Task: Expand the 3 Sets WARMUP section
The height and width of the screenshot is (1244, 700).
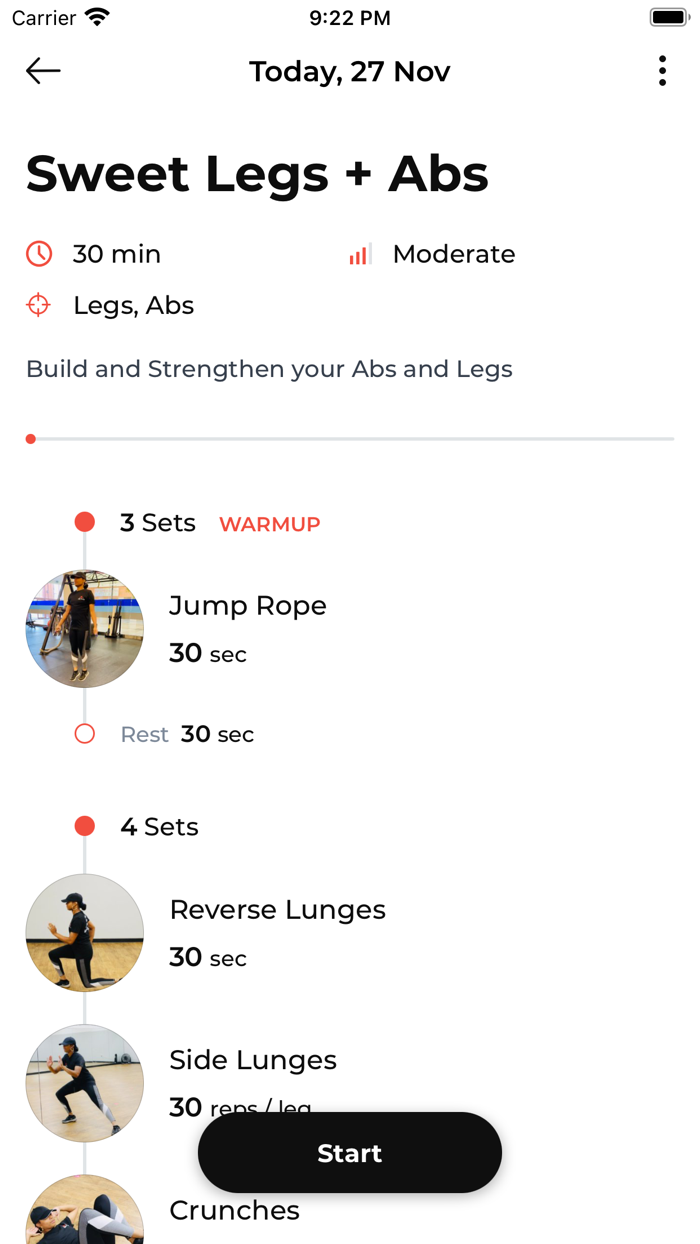Action: 157,522
